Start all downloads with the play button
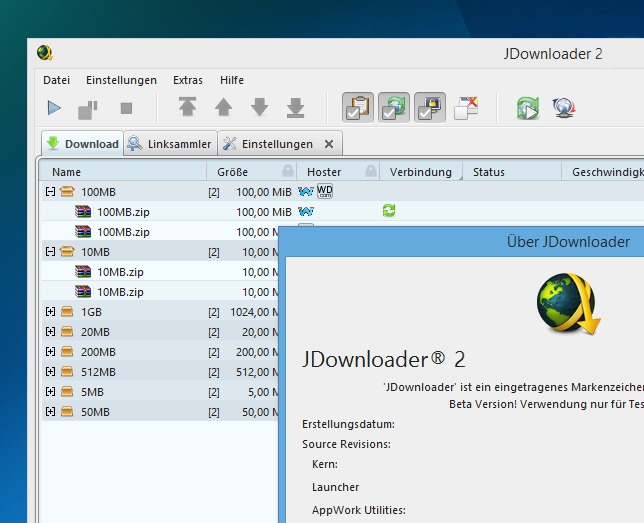 [x=54, y=108]
